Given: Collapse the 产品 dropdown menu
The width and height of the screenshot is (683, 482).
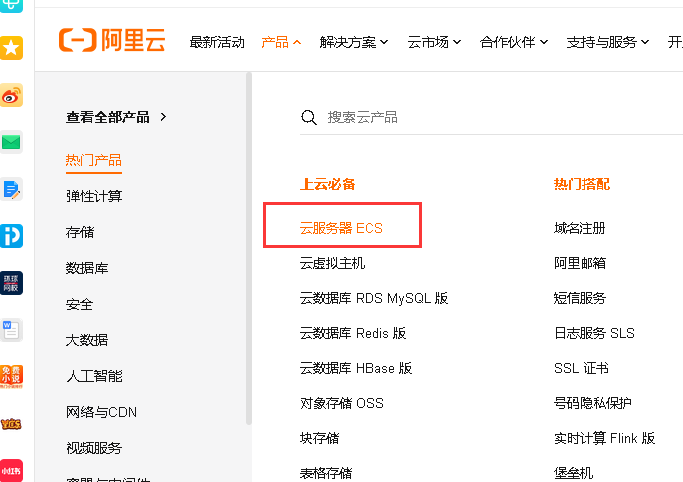Looking at the screenshot, I should 281,42.
